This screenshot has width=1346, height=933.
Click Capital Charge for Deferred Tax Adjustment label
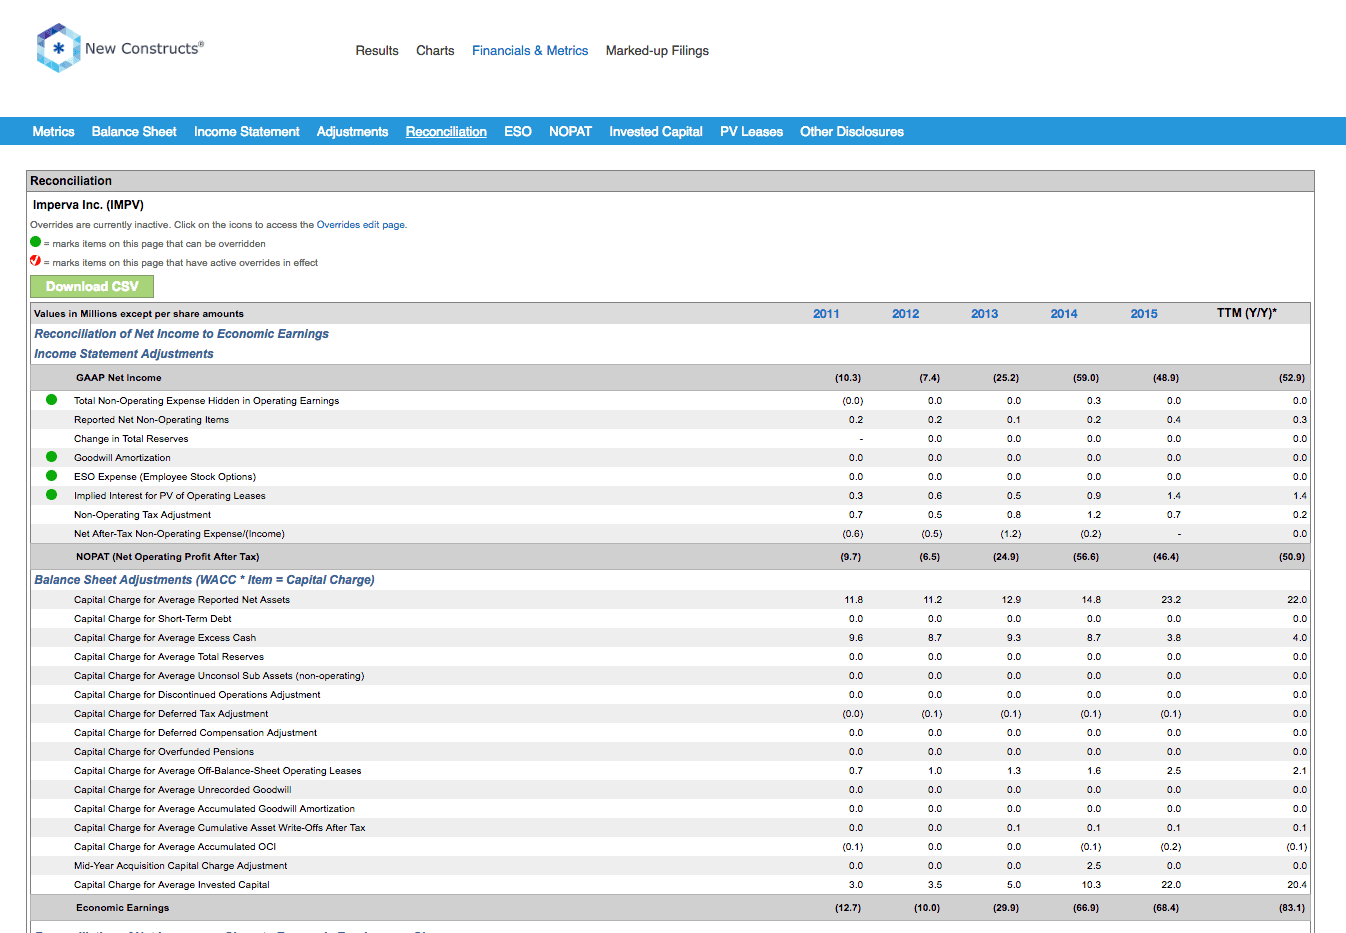pos(171,714)
